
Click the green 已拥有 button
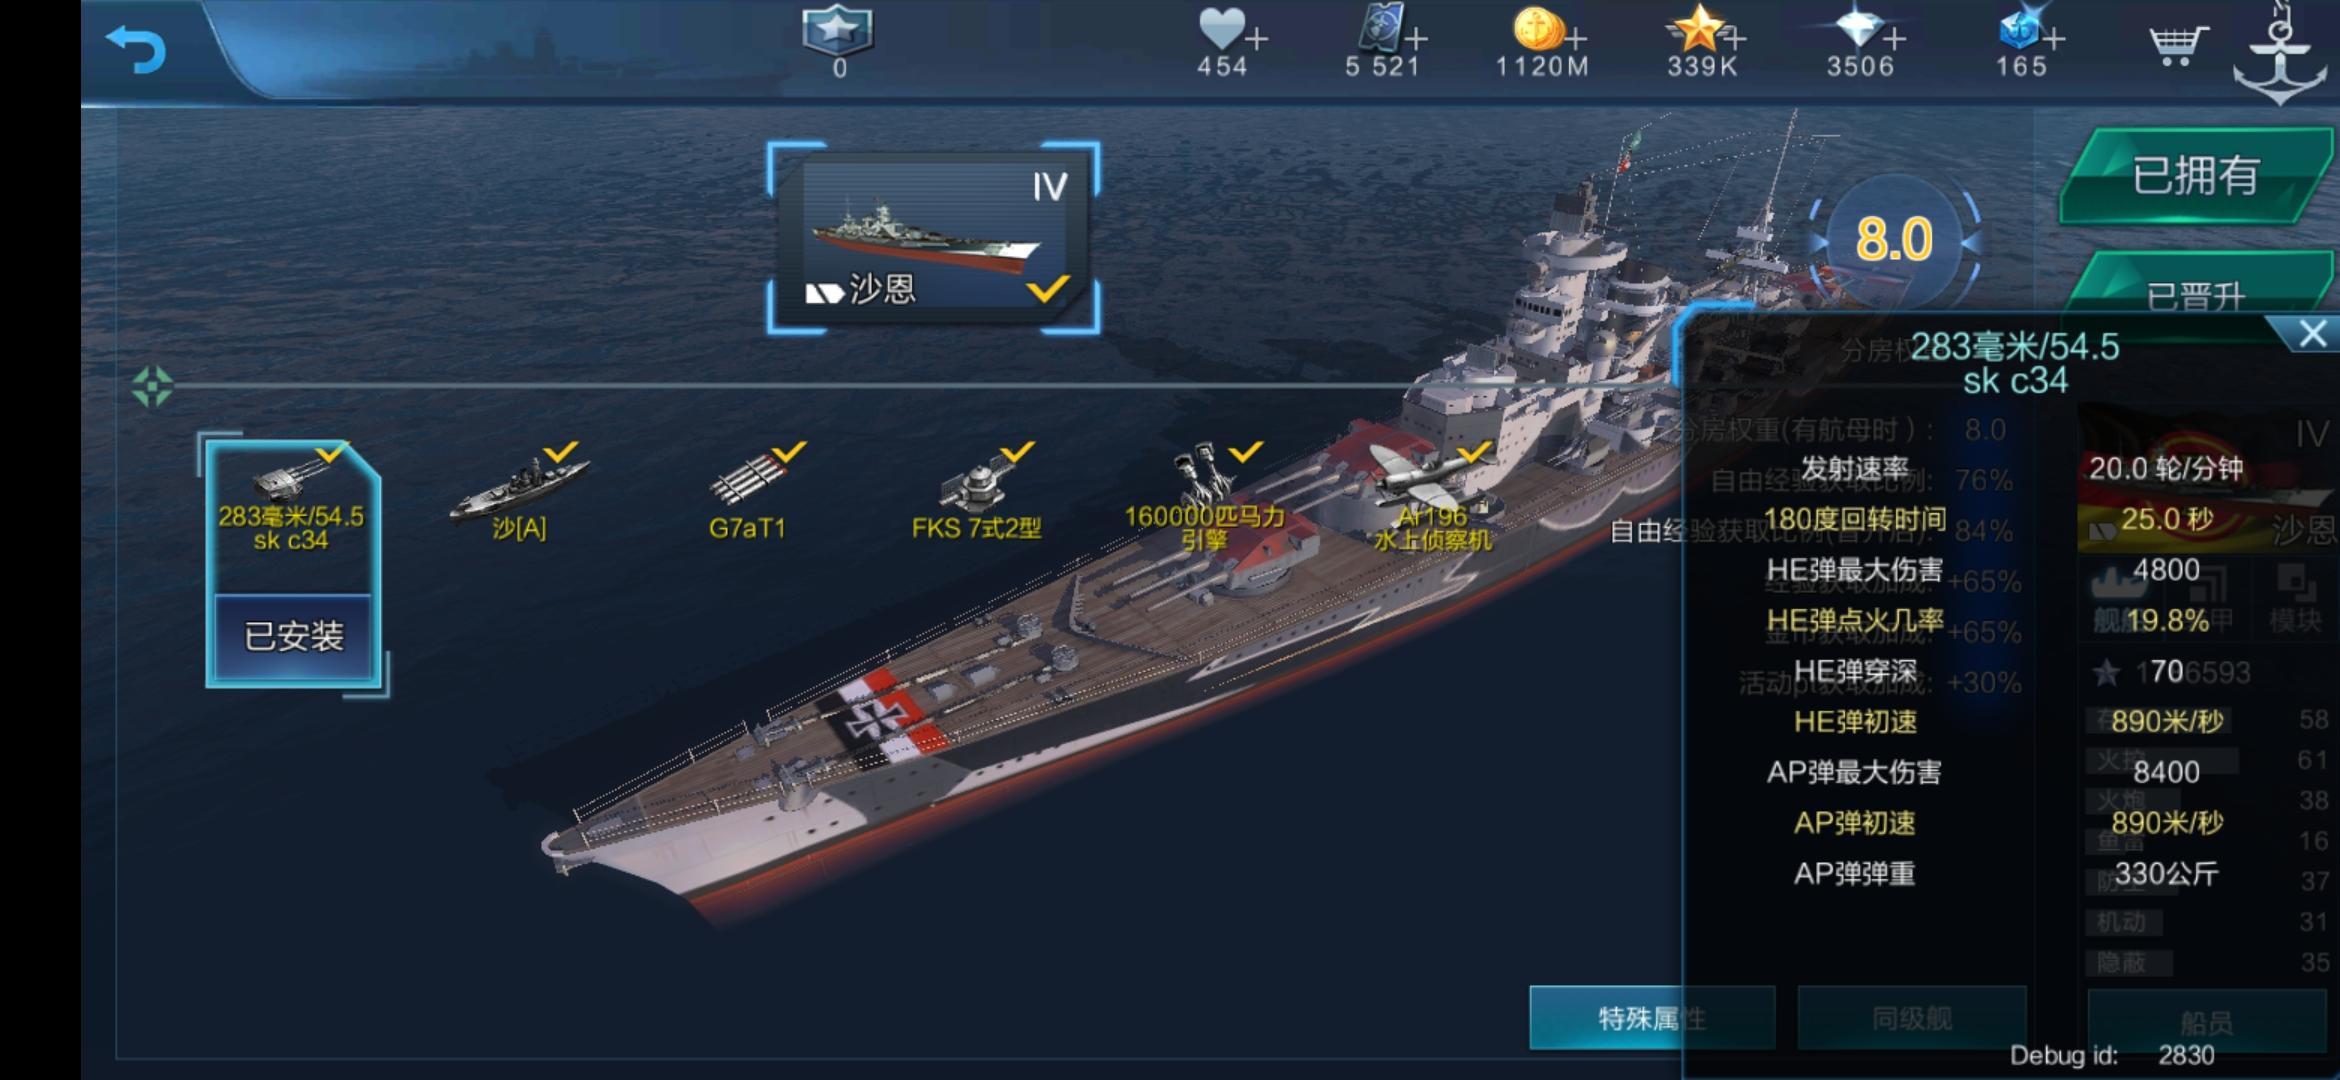pos(2195,176)
